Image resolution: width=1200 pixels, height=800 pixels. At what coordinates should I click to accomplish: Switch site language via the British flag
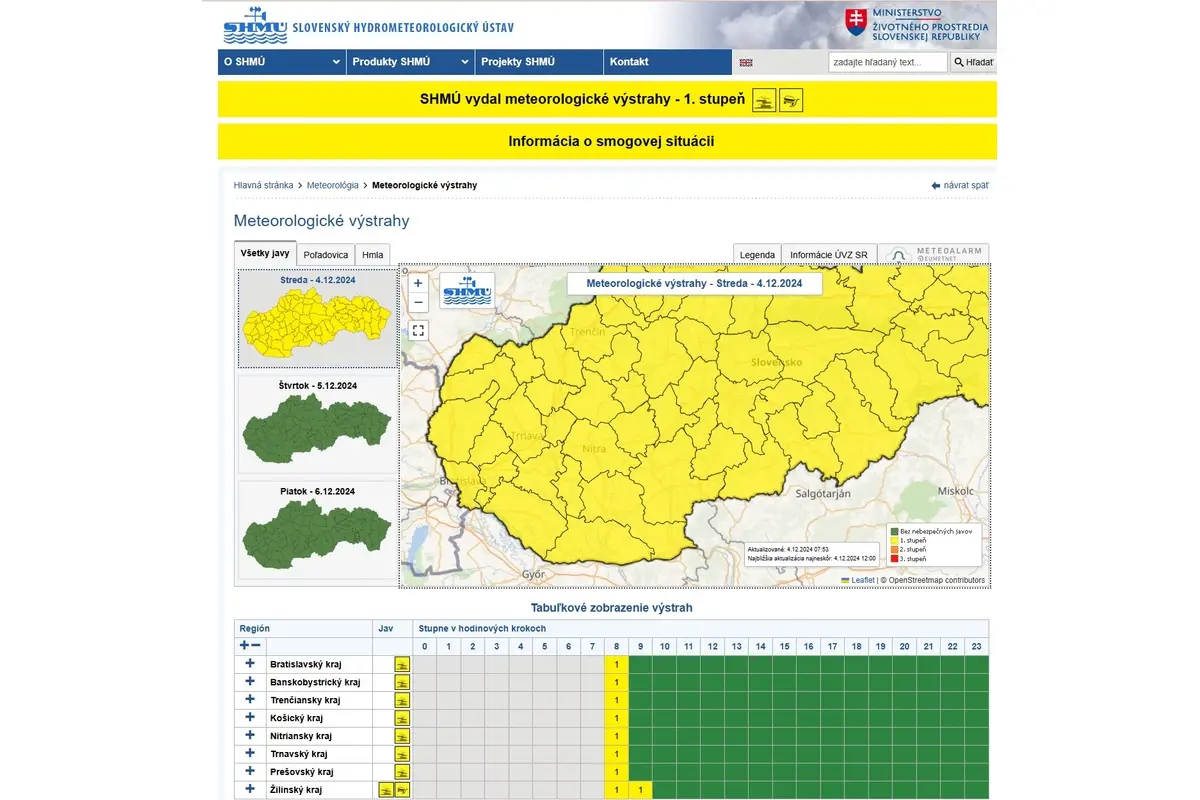pyautogui.click(x=746, y=62)
